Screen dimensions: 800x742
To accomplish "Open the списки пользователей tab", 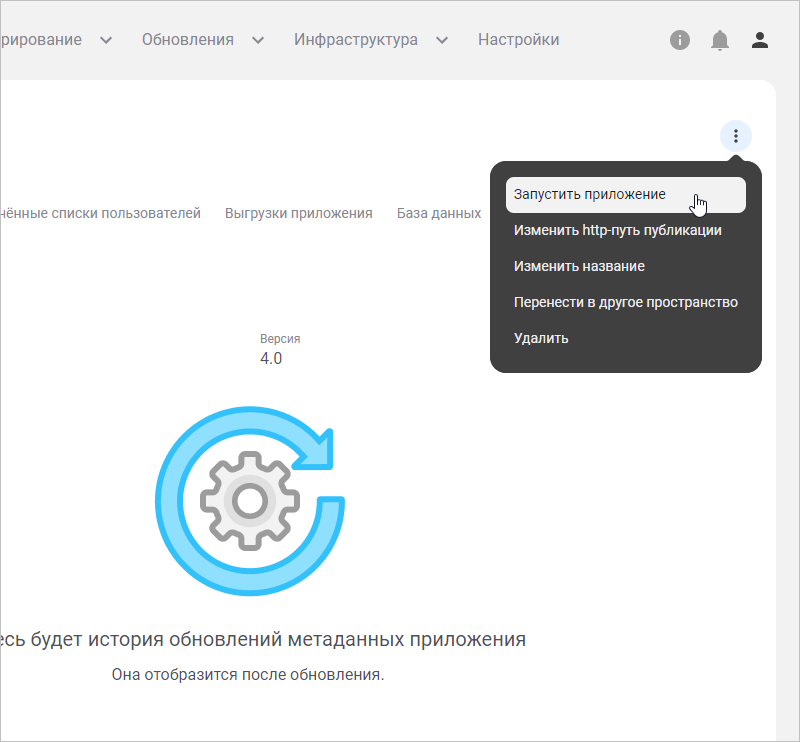I will 100,213.
